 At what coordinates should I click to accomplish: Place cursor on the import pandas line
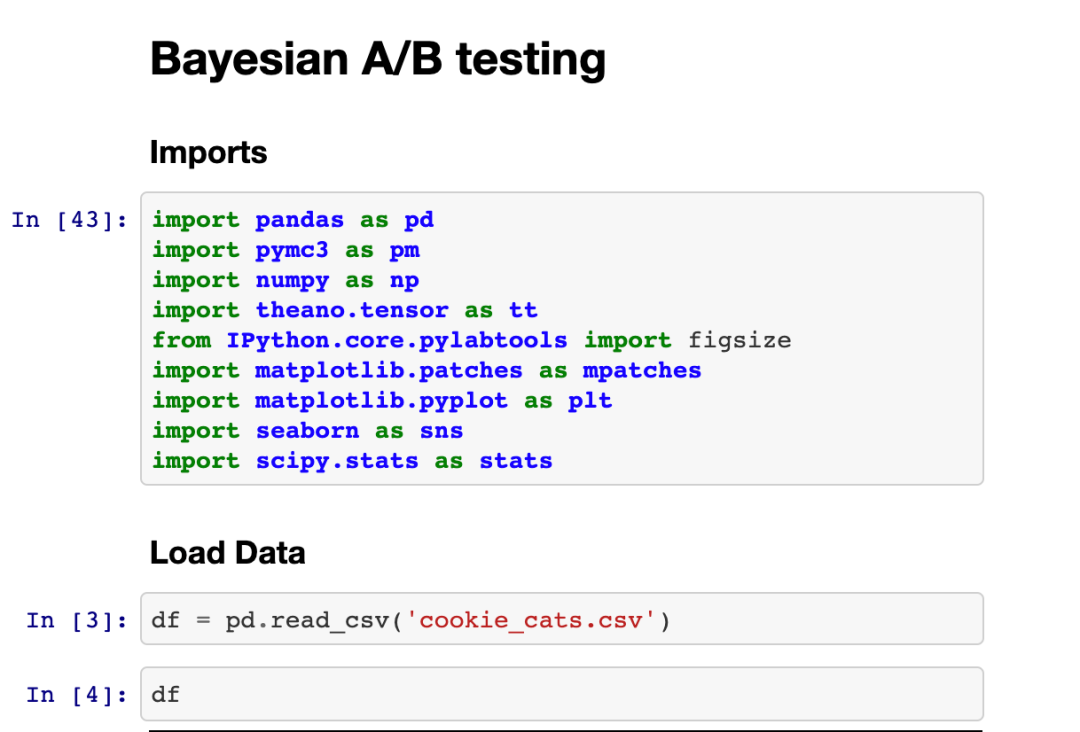[x=293, y=220]
